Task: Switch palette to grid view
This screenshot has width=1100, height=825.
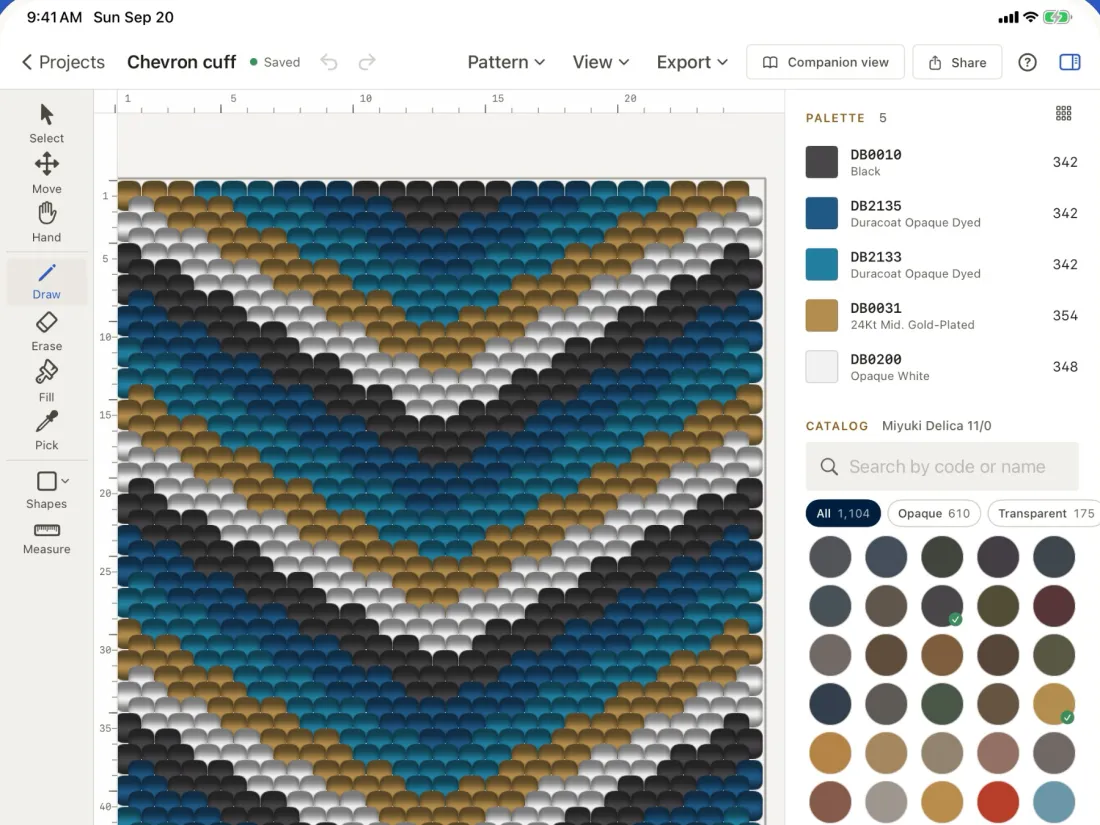Action: [x=1064, y=113]
